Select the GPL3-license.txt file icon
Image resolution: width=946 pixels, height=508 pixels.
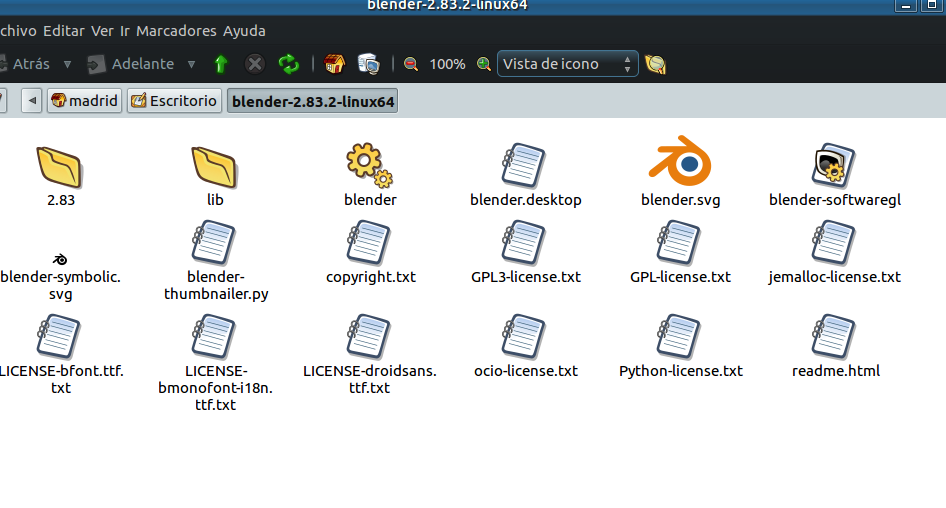[523, 243]
